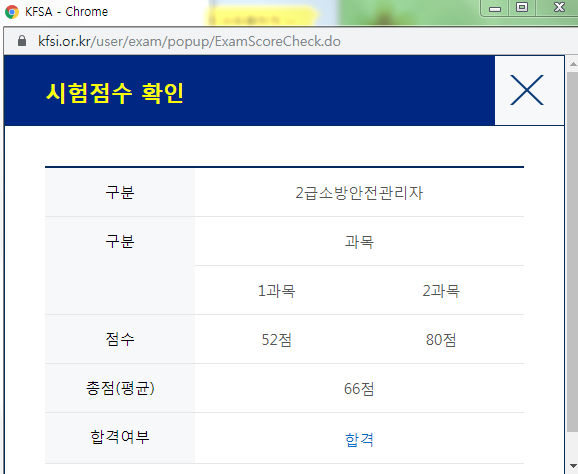This screenshot has height=474, width=578.
Task: Click the 2과목 column header
Action: click(441, 291)
